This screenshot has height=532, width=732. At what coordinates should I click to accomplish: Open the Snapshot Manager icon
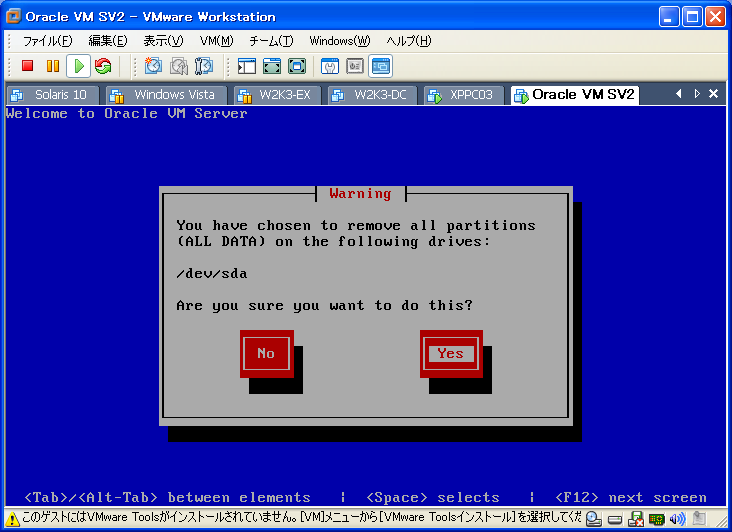204,66
